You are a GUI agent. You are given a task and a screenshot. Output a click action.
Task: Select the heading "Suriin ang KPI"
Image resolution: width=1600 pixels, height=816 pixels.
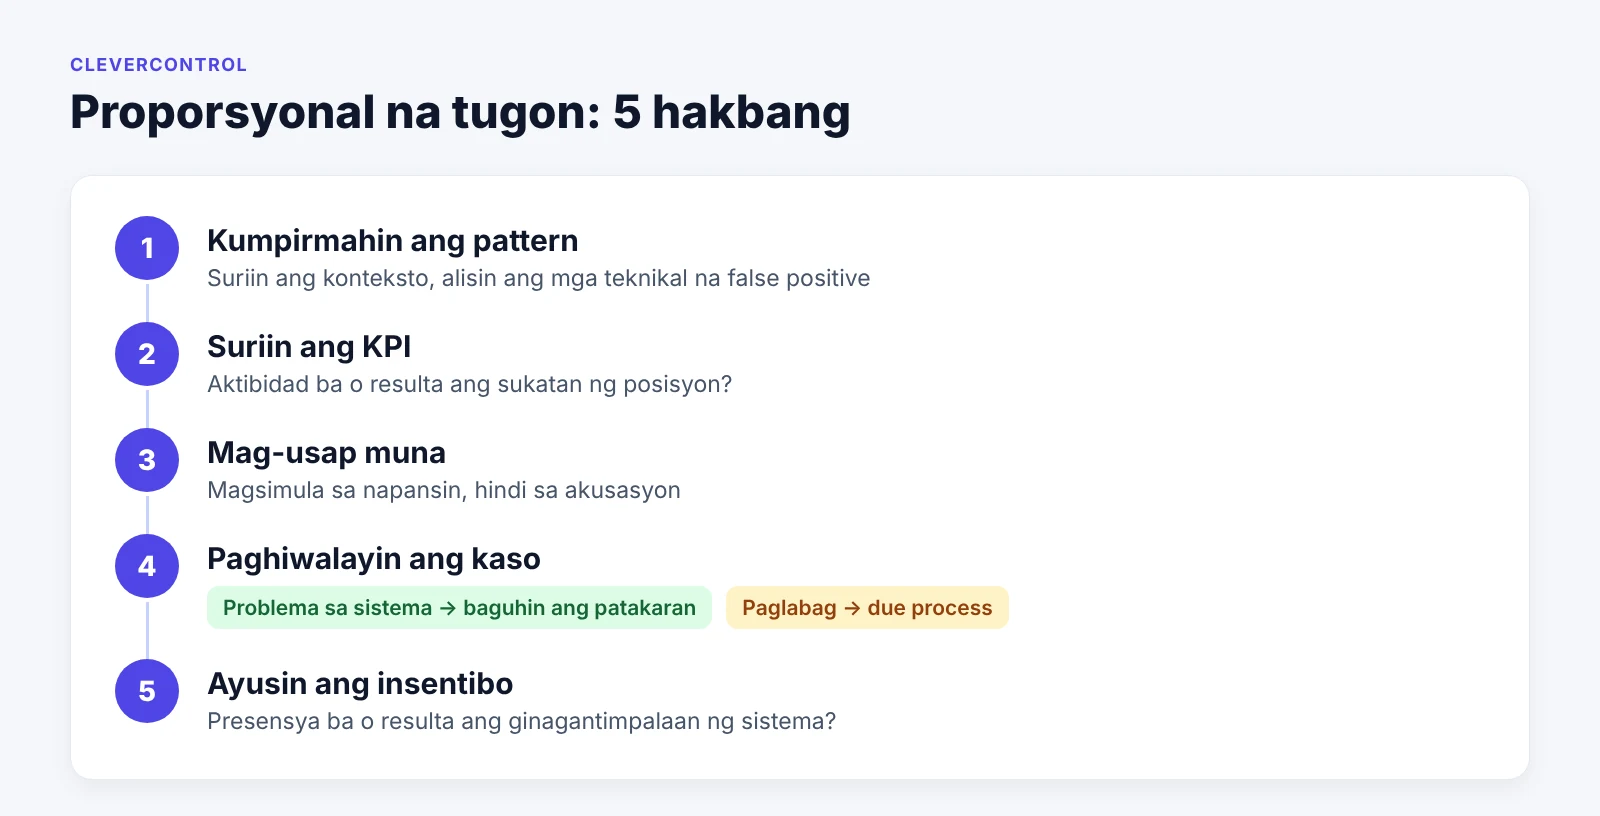click(x=309, y=347)
